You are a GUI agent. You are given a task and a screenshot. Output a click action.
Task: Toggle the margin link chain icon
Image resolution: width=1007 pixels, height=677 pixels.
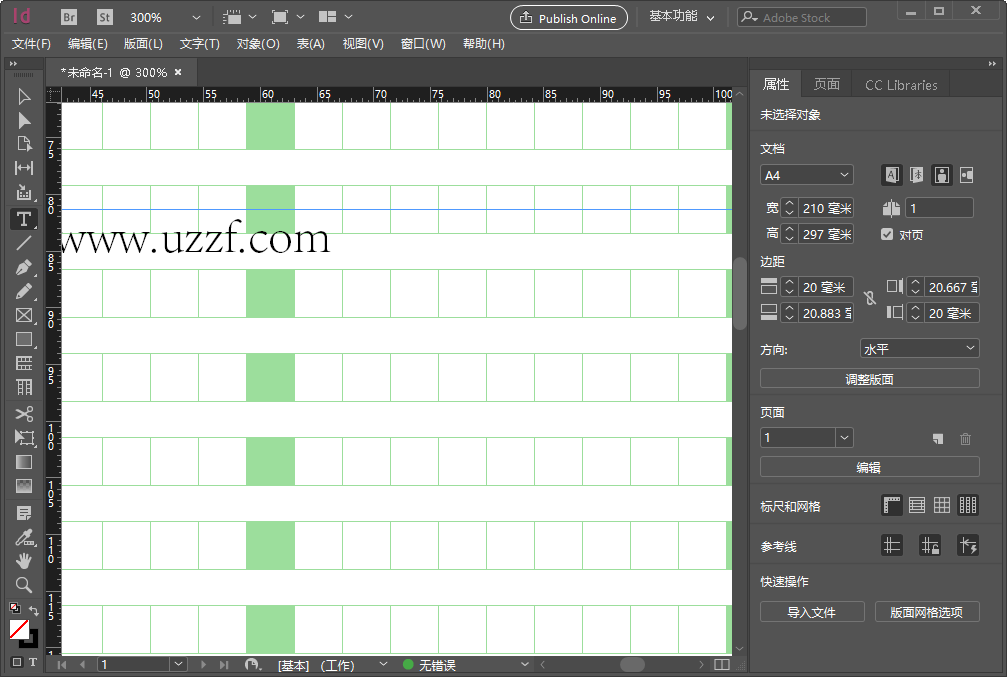pos(870,299)
